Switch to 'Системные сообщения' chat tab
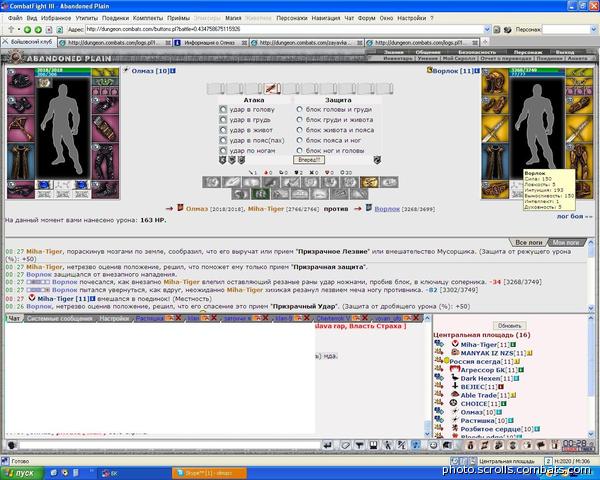600x480 pixels. click(x=60, y=318)
